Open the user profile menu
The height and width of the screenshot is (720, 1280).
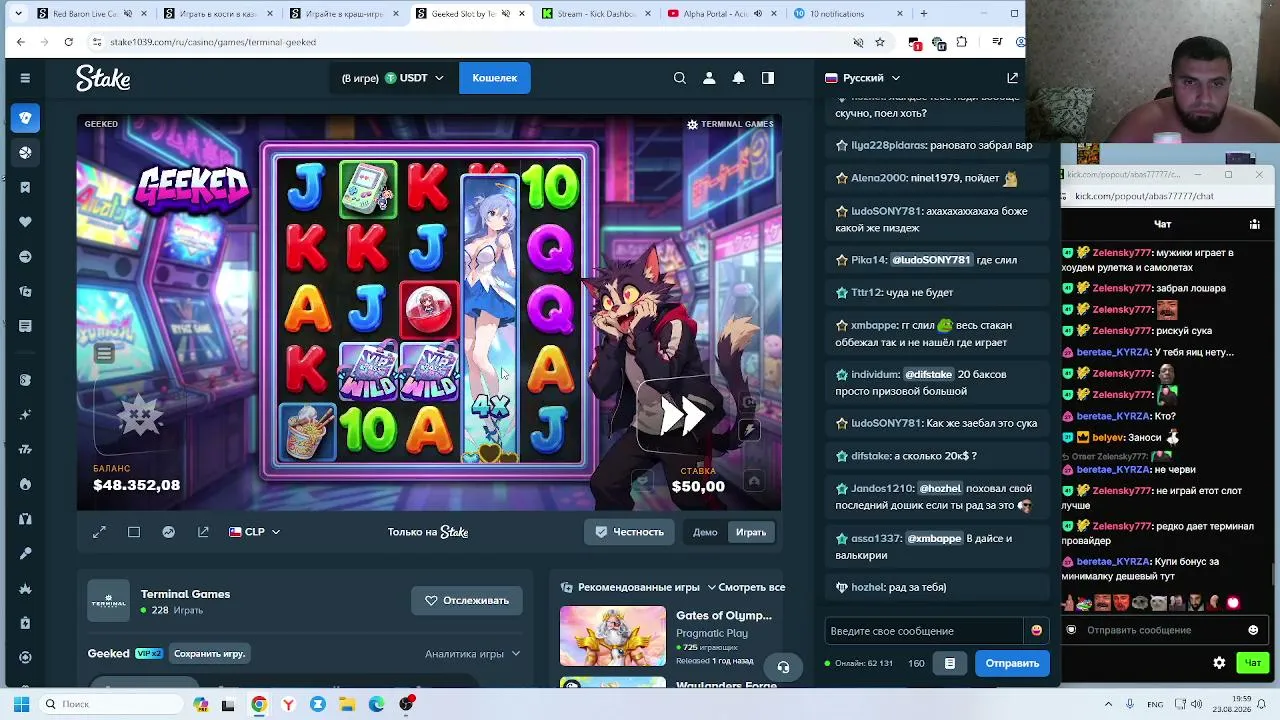(709, 78)
